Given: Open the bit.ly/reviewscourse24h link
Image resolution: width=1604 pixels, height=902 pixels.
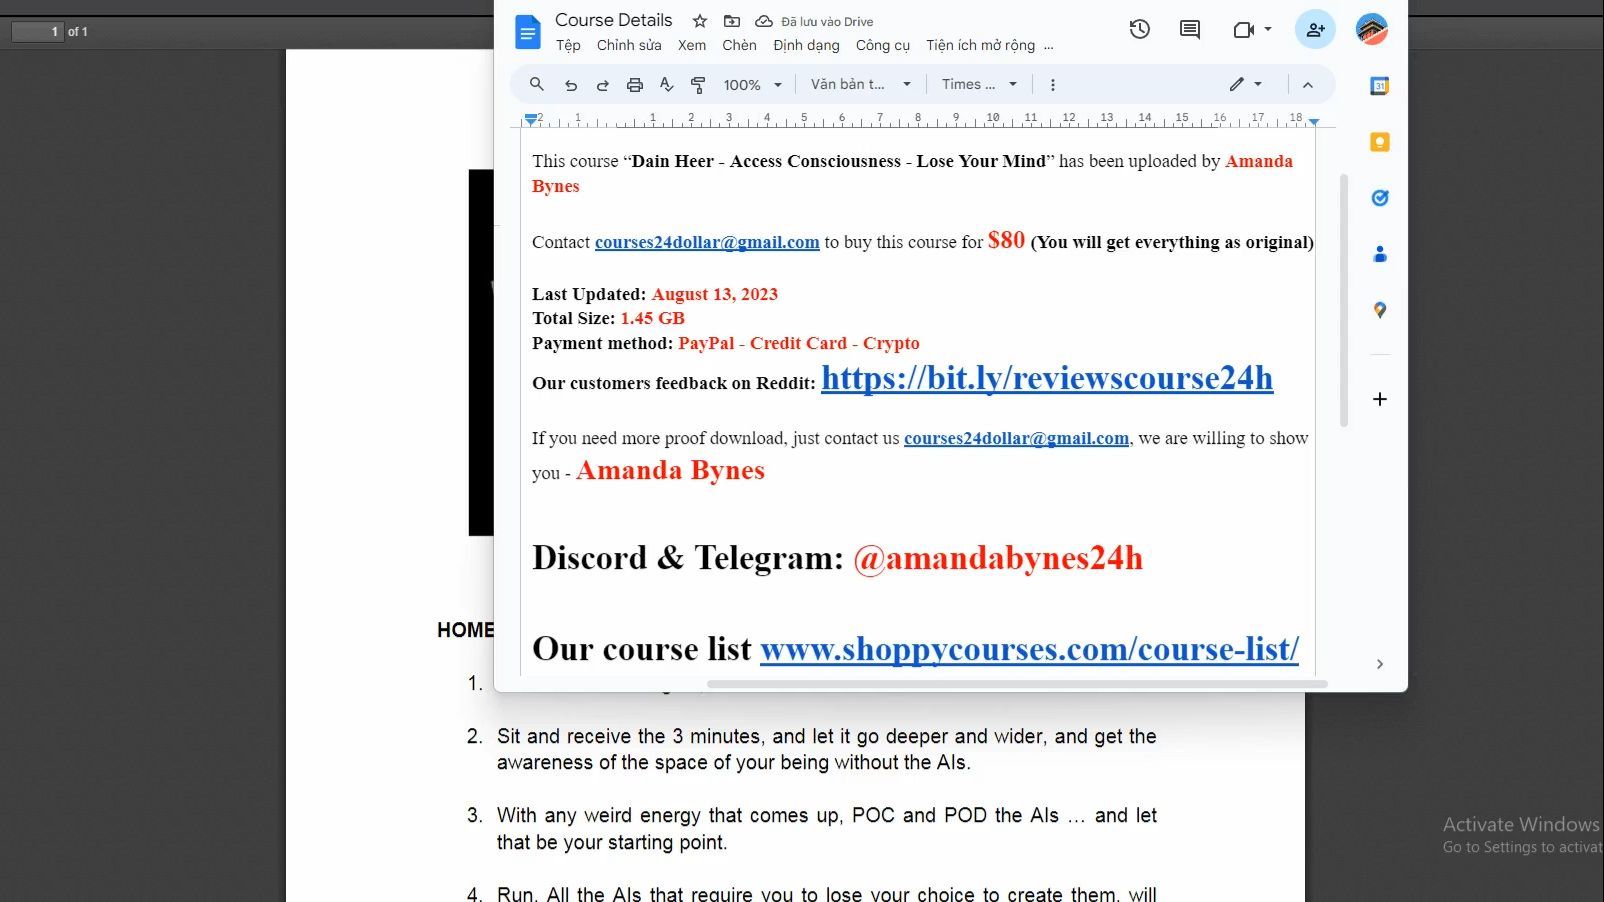Looking at the screenshot, I should (x=1047, y=378).
